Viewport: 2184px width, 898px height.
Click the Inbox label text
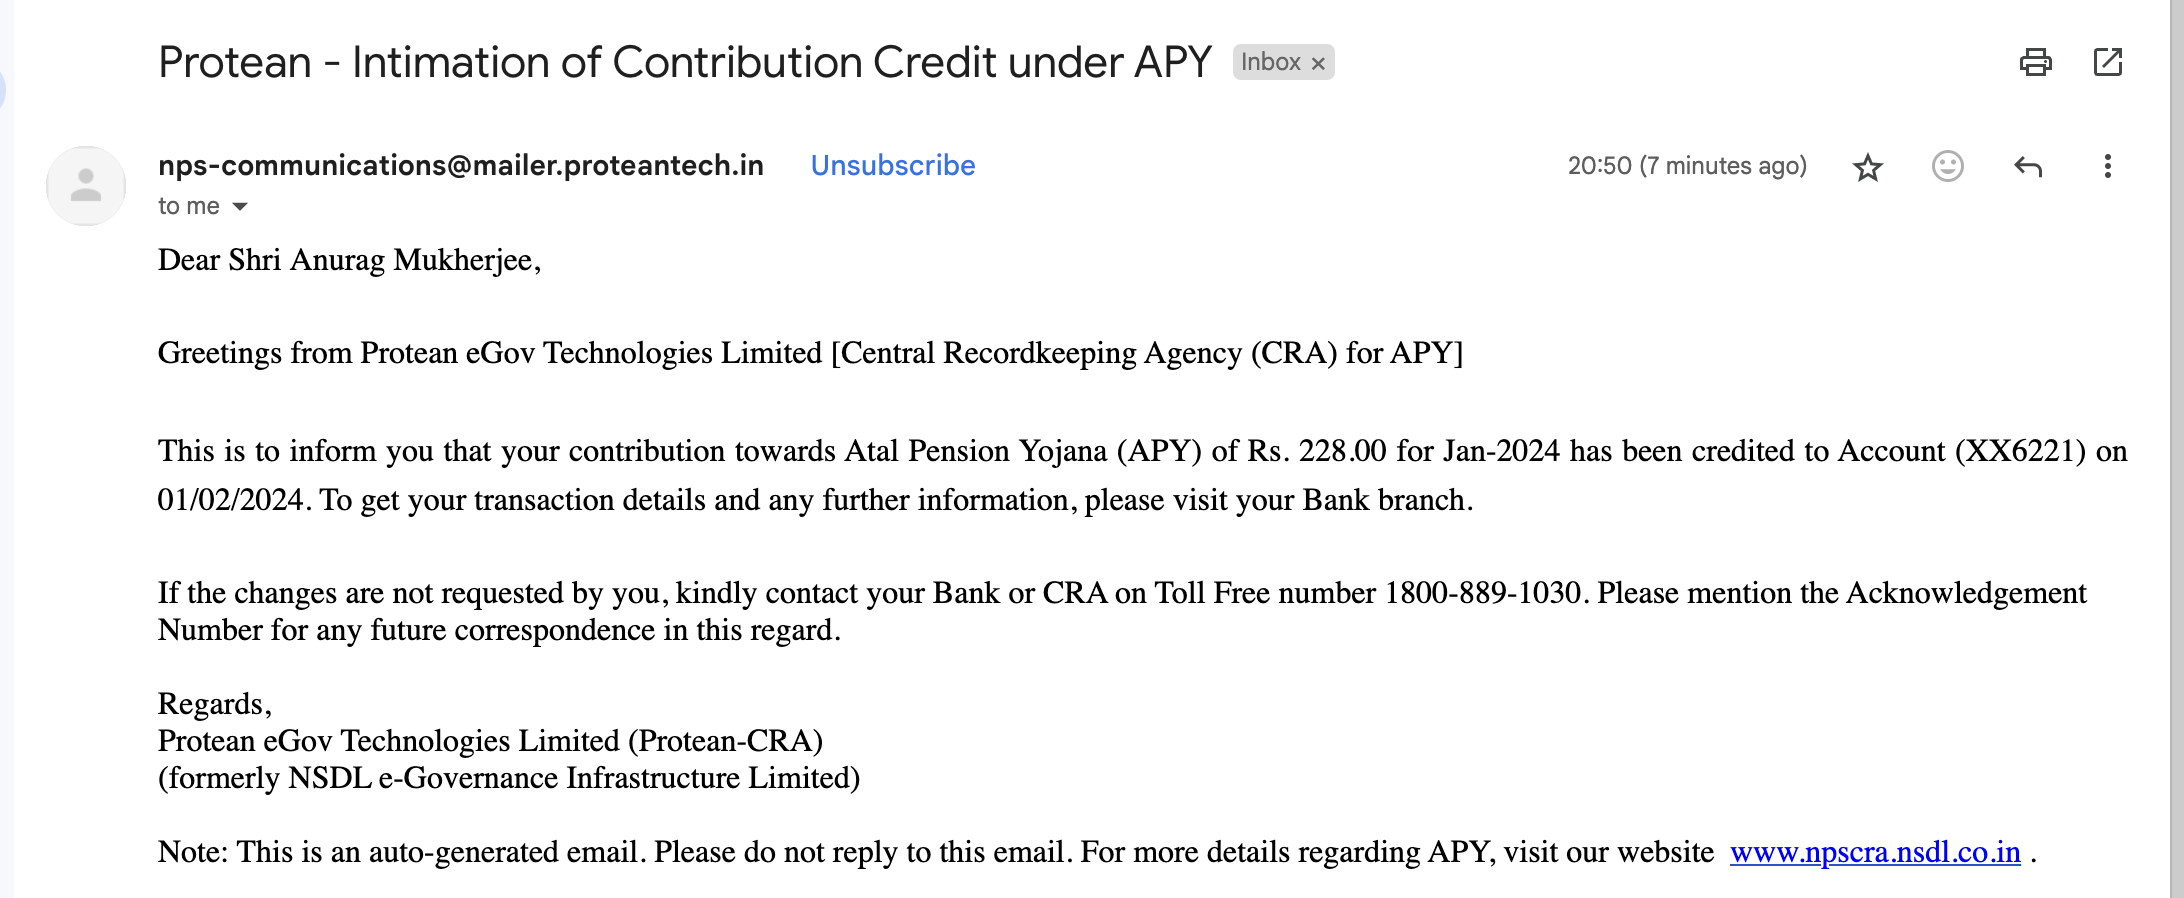(1270, 62)
